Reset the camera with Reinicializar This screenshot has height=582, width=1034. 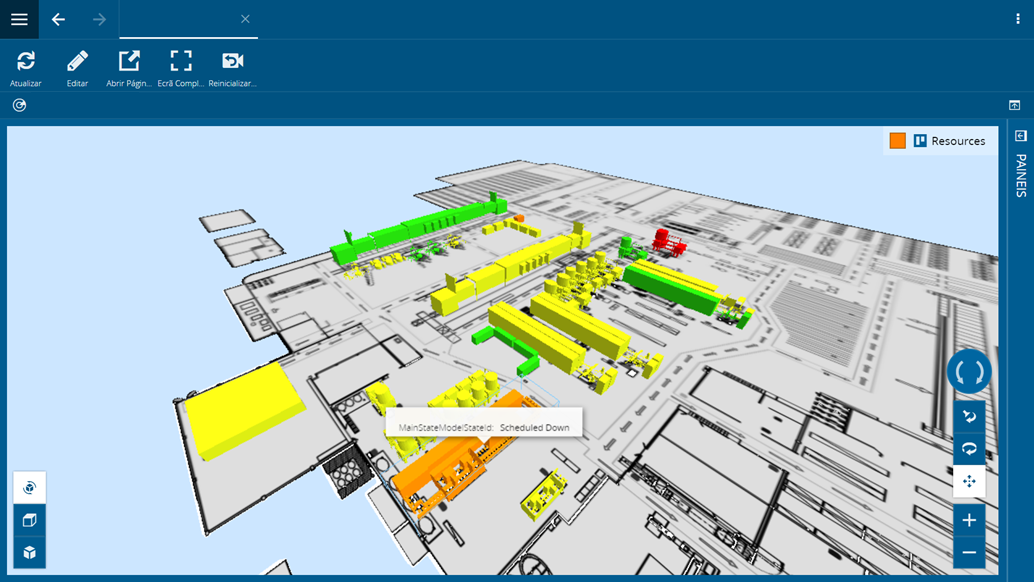pyautogui.click(x=232, y=68)
